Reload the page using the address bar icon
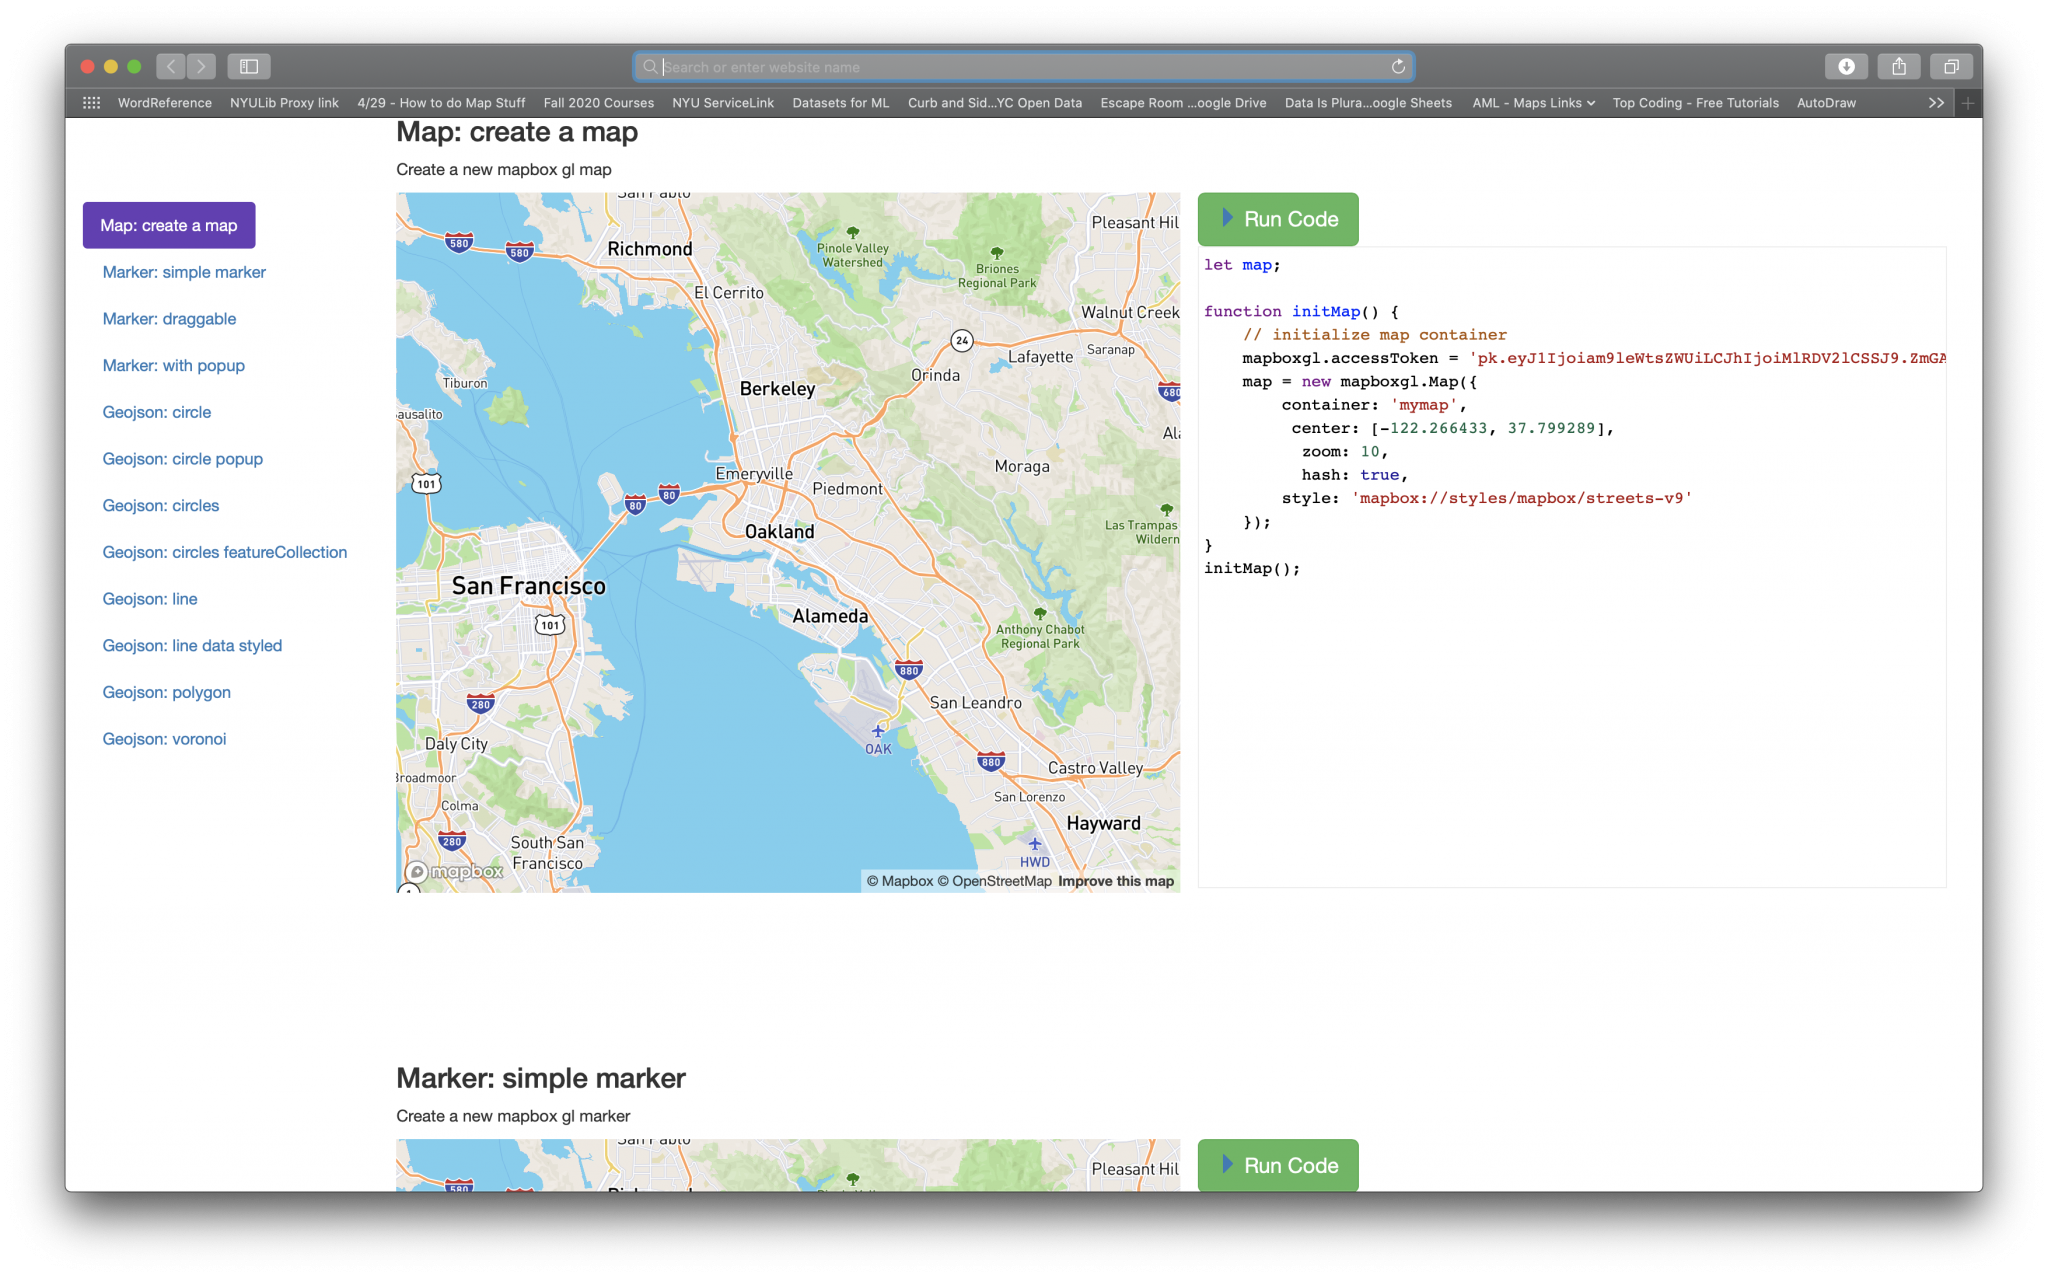The height and width of the screenshot is (1278, 2048). [x=1396, y=66]
